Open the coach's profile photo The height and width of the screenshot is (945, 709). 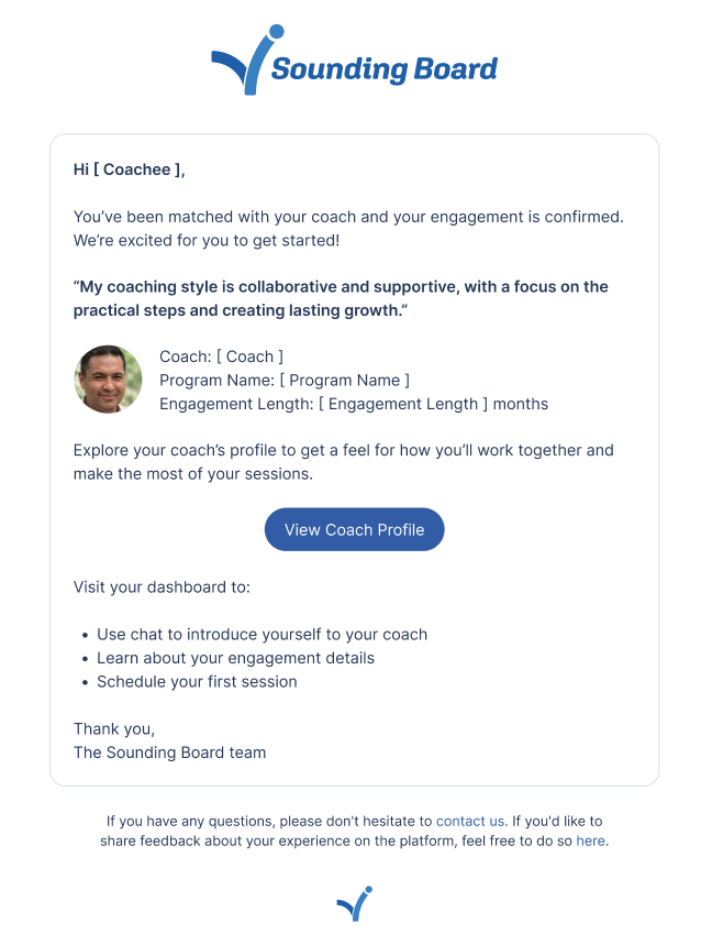[x=108, y=380]
